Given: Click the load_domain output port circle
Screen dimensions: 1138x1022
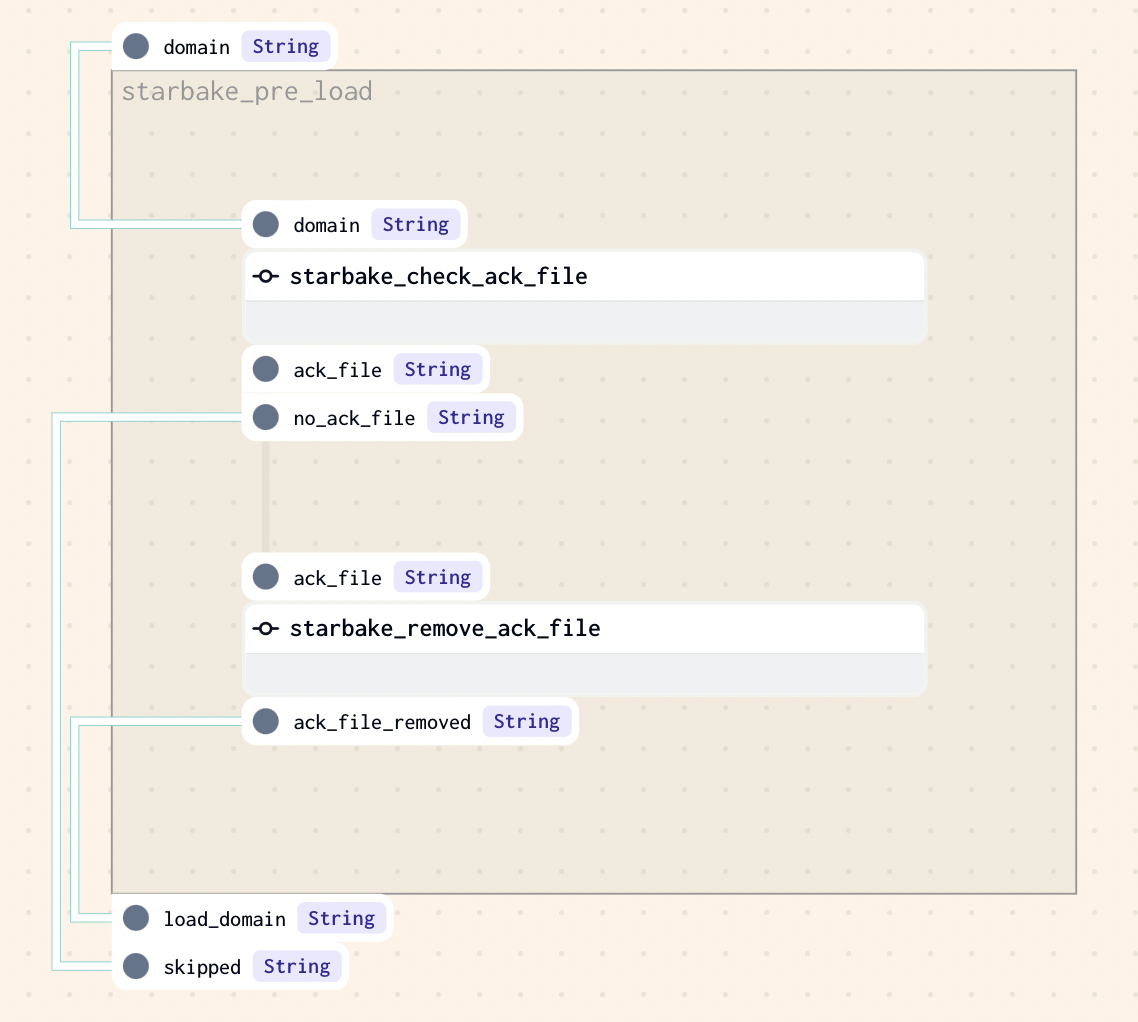Looking at the screenshot, I should (x=136, y=918).
